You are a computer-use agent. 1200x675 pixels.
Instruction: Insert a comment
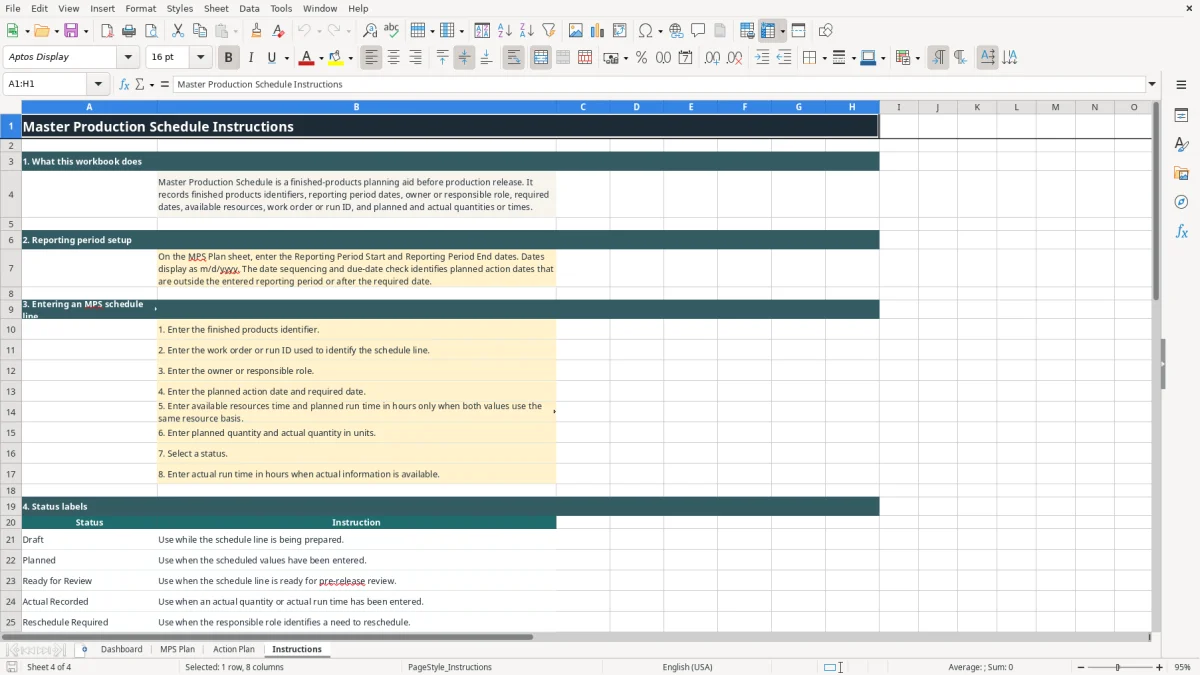698,31
